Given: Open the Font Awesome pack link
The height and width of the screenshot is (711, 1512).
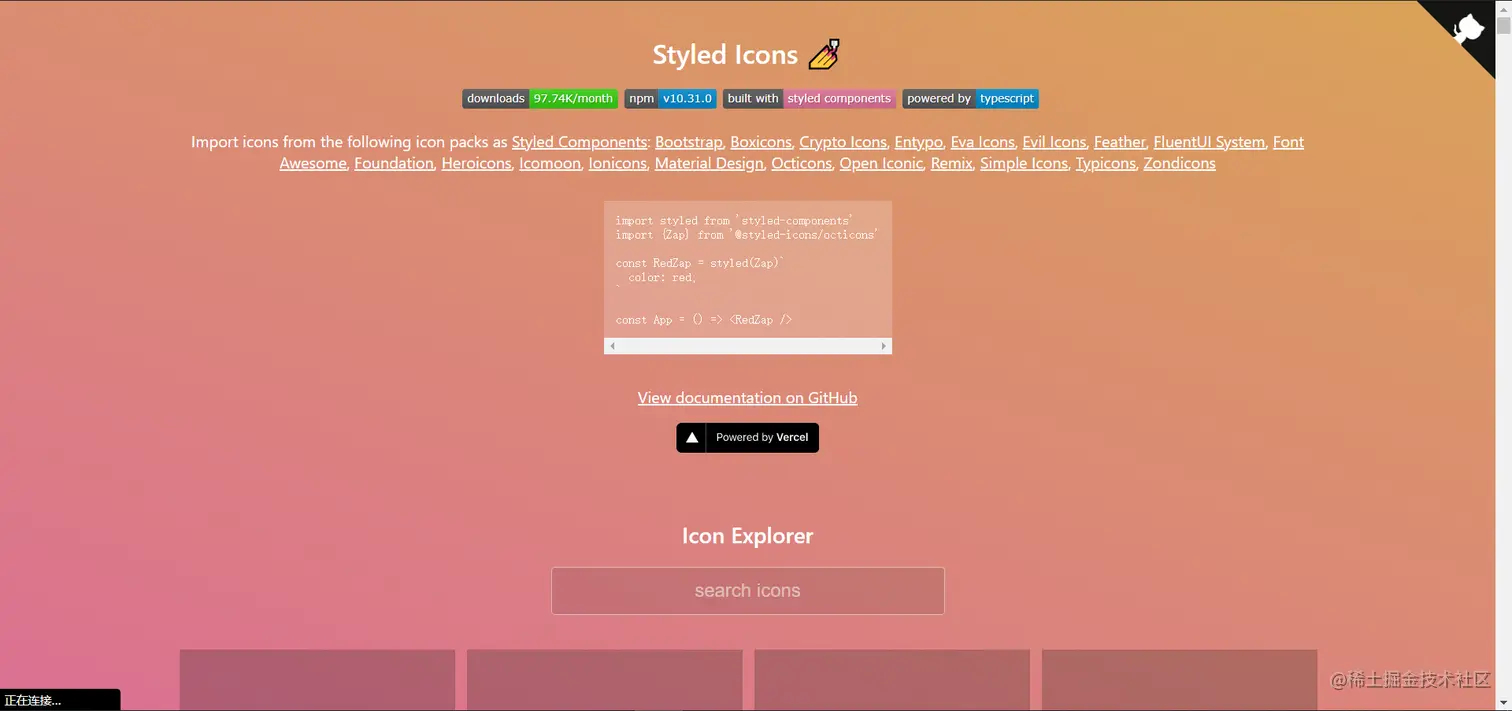Looking at the screenshot, I should point(1288,142).
